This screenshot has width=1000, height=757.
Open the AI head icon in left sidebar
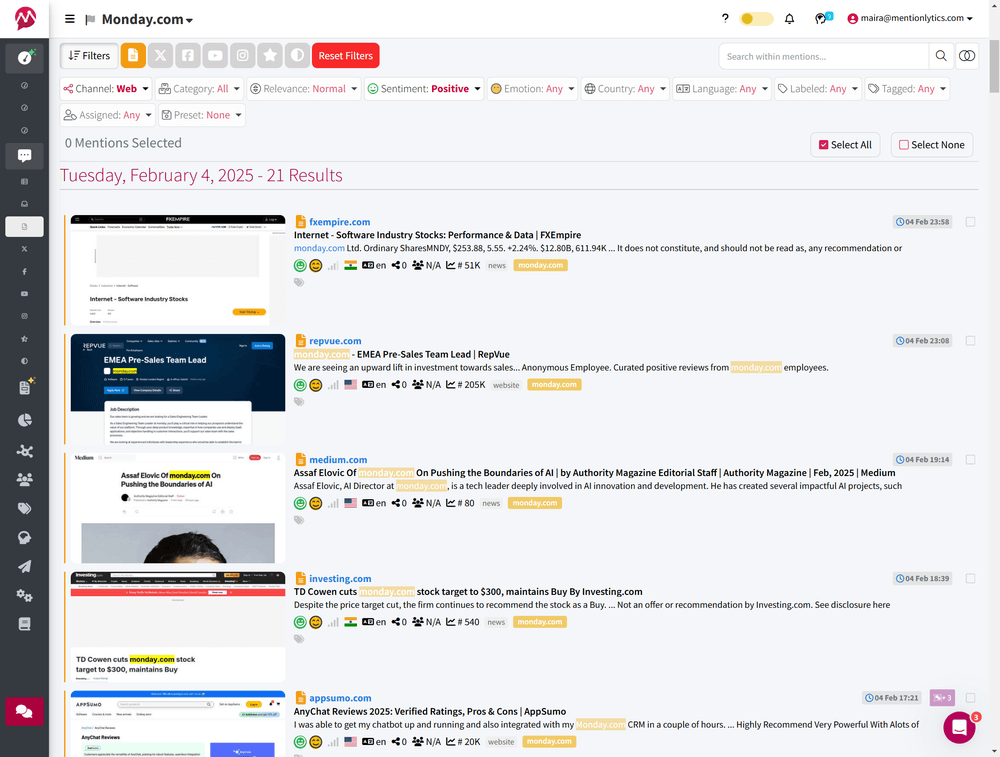click(25, 538)
